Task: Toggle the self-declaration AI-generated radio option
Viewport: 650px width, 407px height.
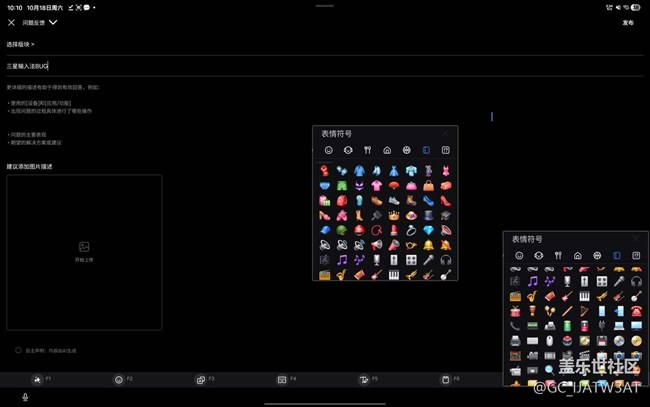Action: click(x=18, y=350)
